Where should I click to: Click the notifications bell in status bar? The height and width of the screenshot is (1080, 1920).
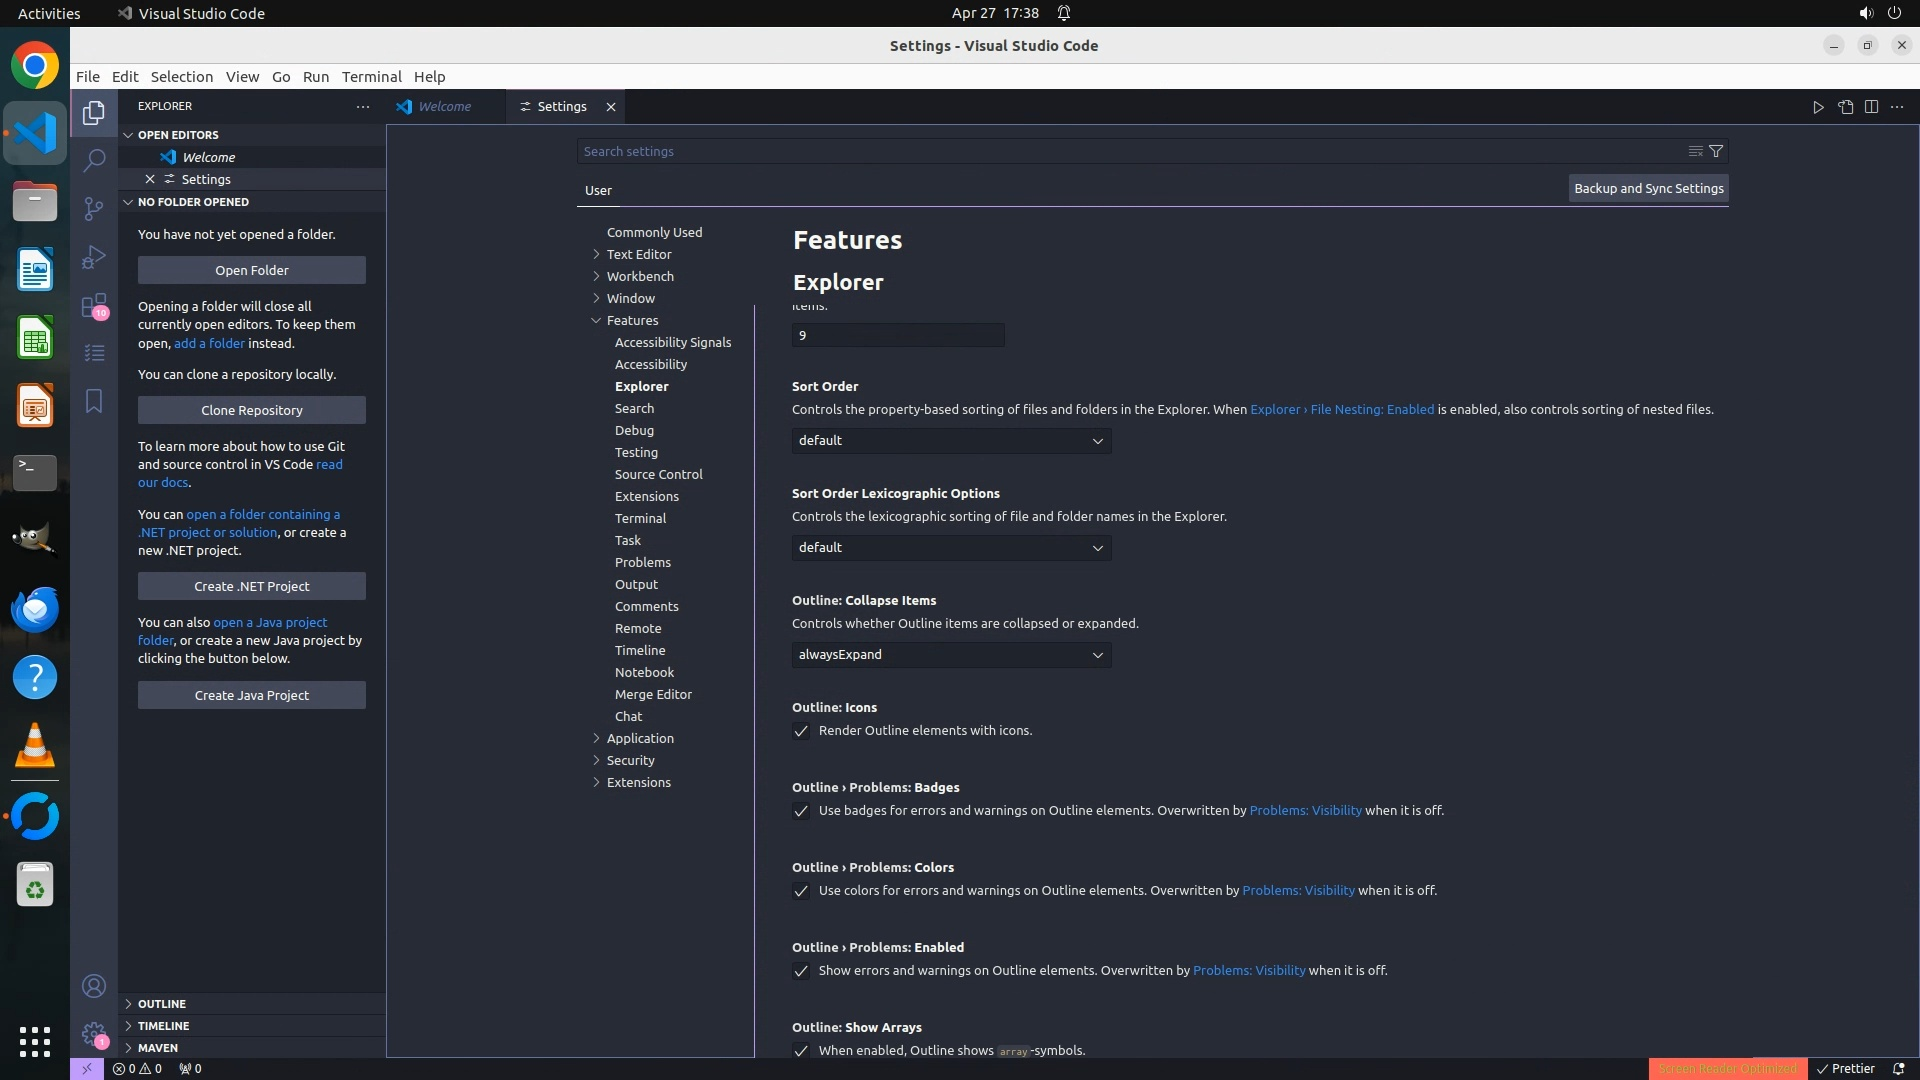[x=1898, y=1068]
